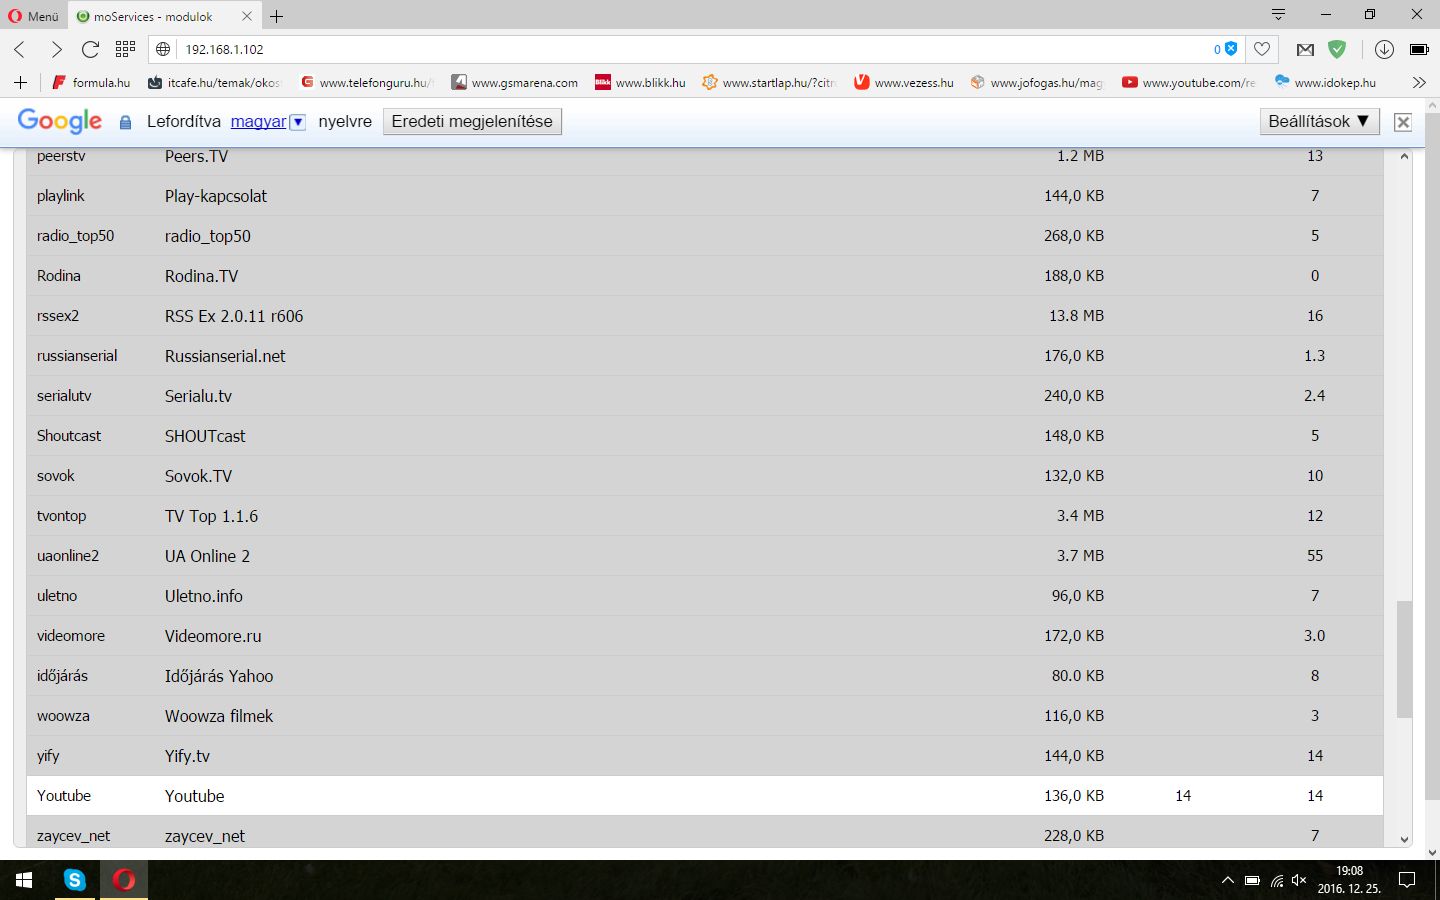
Task: Open the battery saver icon
Action: click(1419, 49)
